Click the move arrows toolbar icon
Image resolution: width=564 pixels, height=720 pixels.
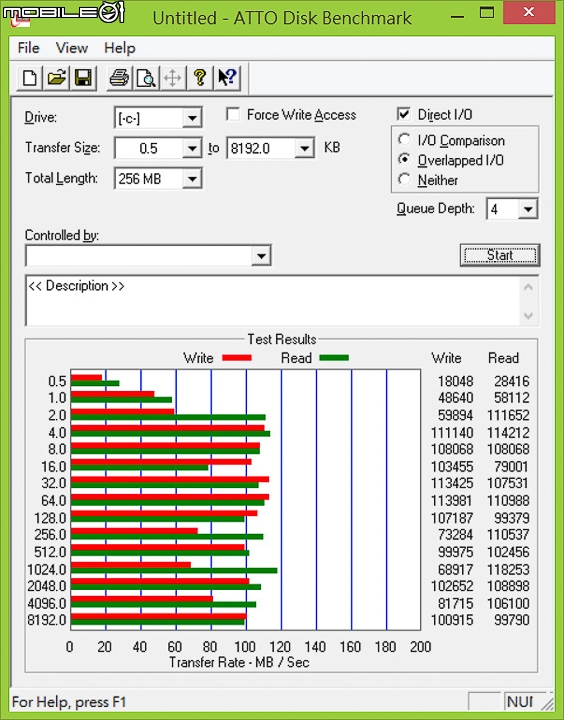[x=173, y=78]
